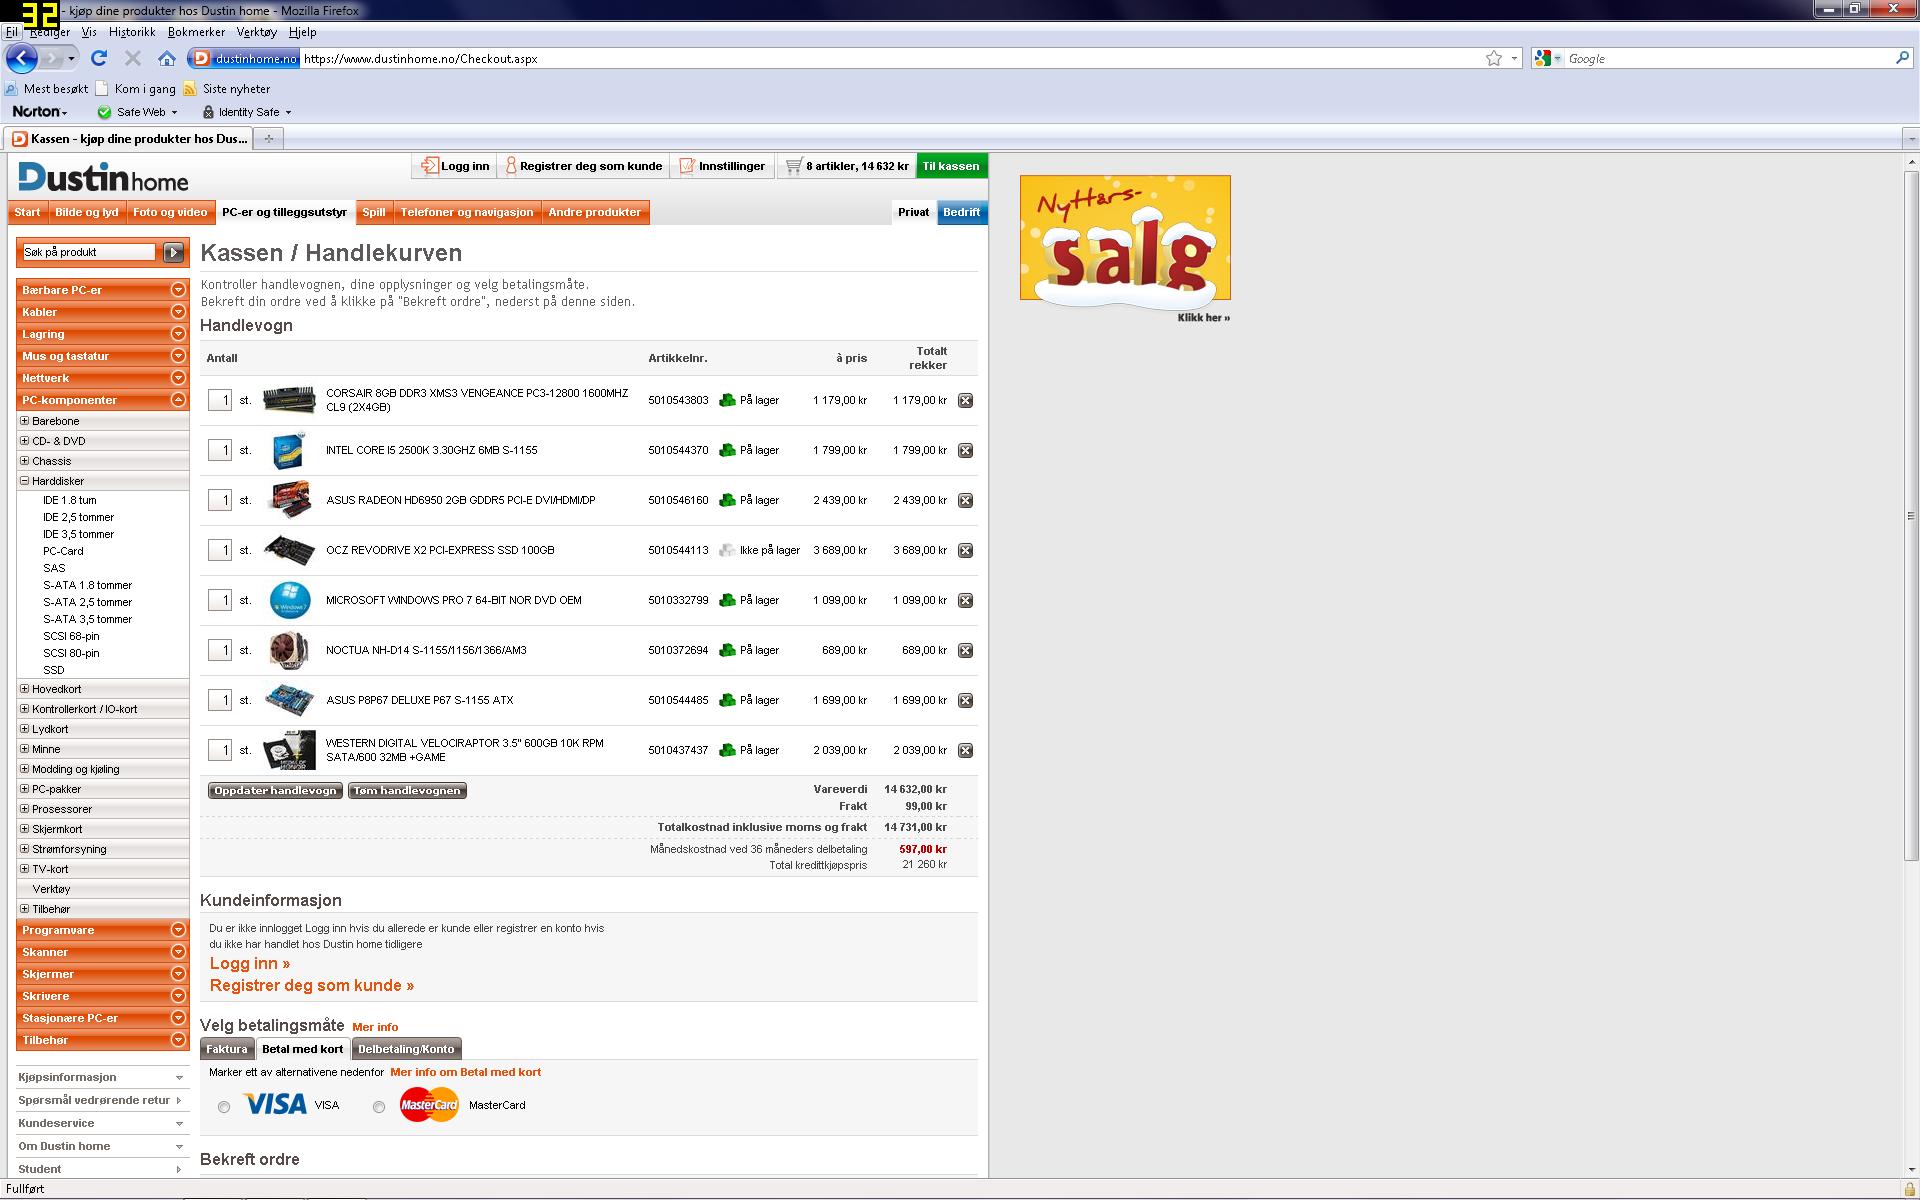This screenshot has width=1920, height=1200.
Task: Click Registrer deg som kunde » link
Action: [x=312, y=985]
